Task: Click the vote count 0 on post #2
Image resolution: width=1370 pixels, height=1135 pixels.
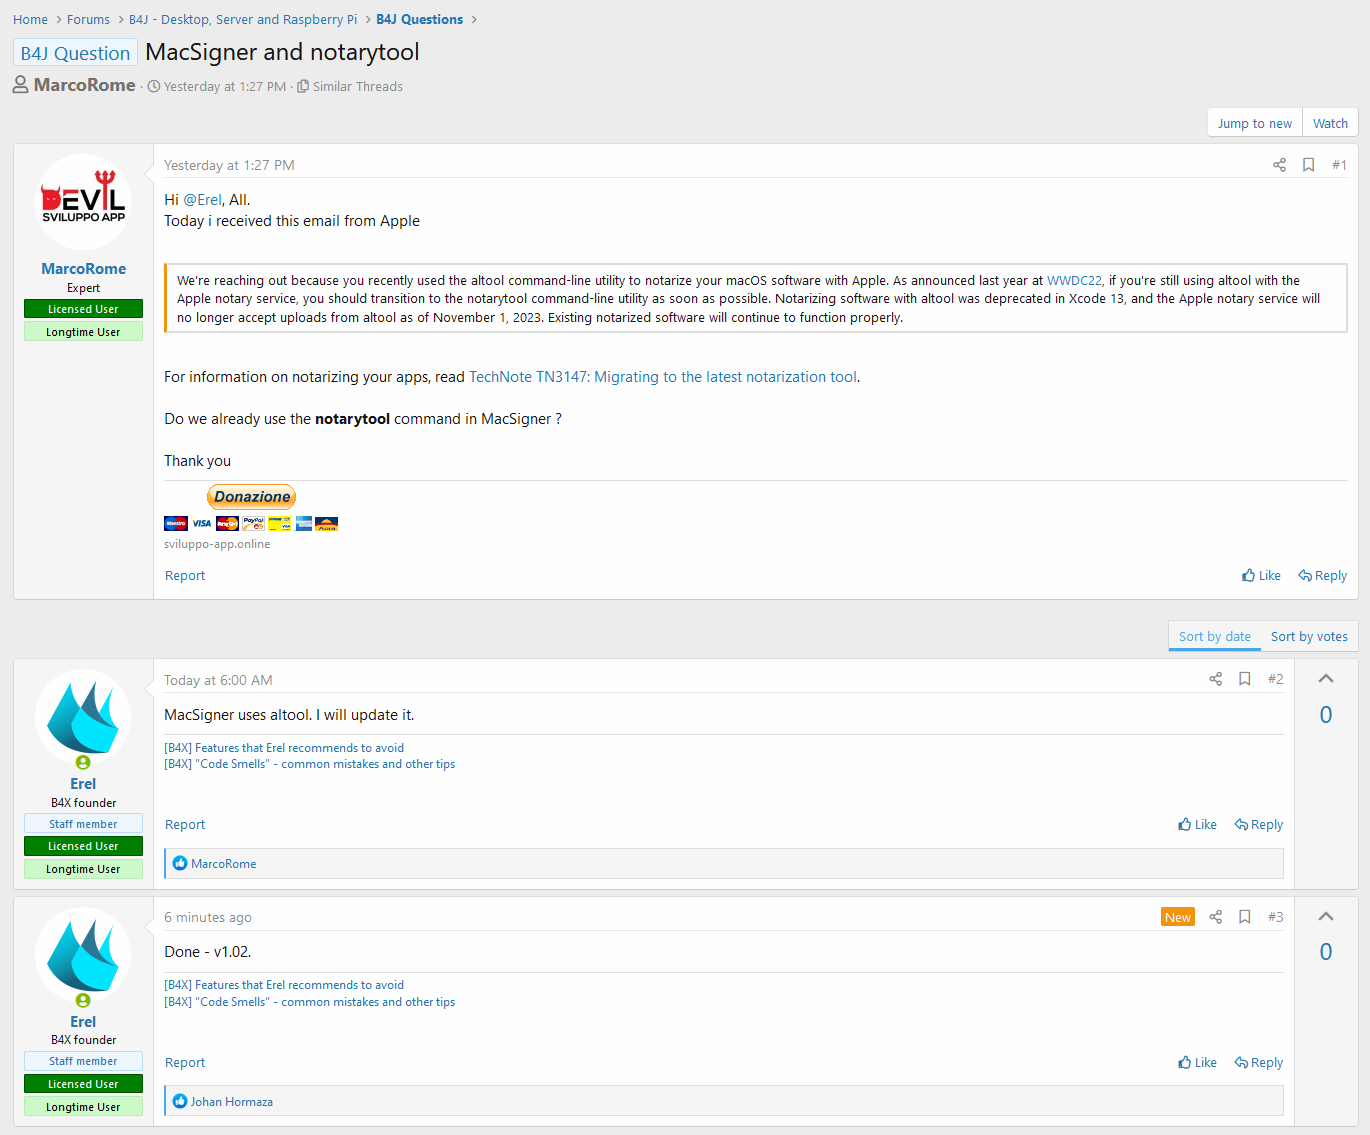Action: pos(1326,715)
